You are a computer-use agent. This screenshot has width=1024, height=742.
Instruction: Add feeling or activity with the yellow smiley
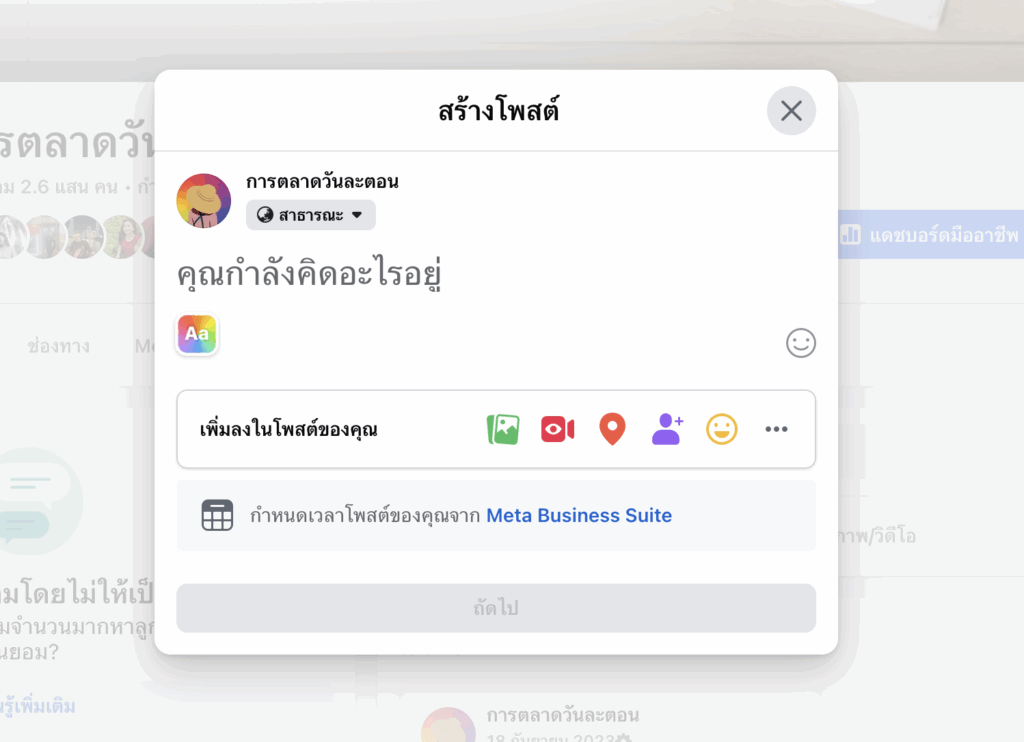click(722, 429)
